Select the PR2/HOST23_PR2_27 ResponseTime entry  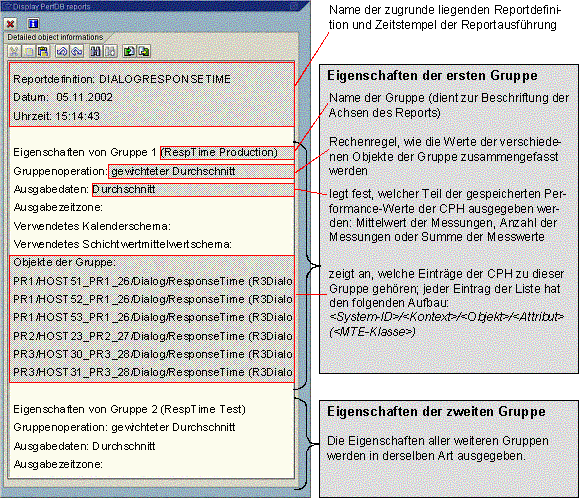tap(152, 336)
